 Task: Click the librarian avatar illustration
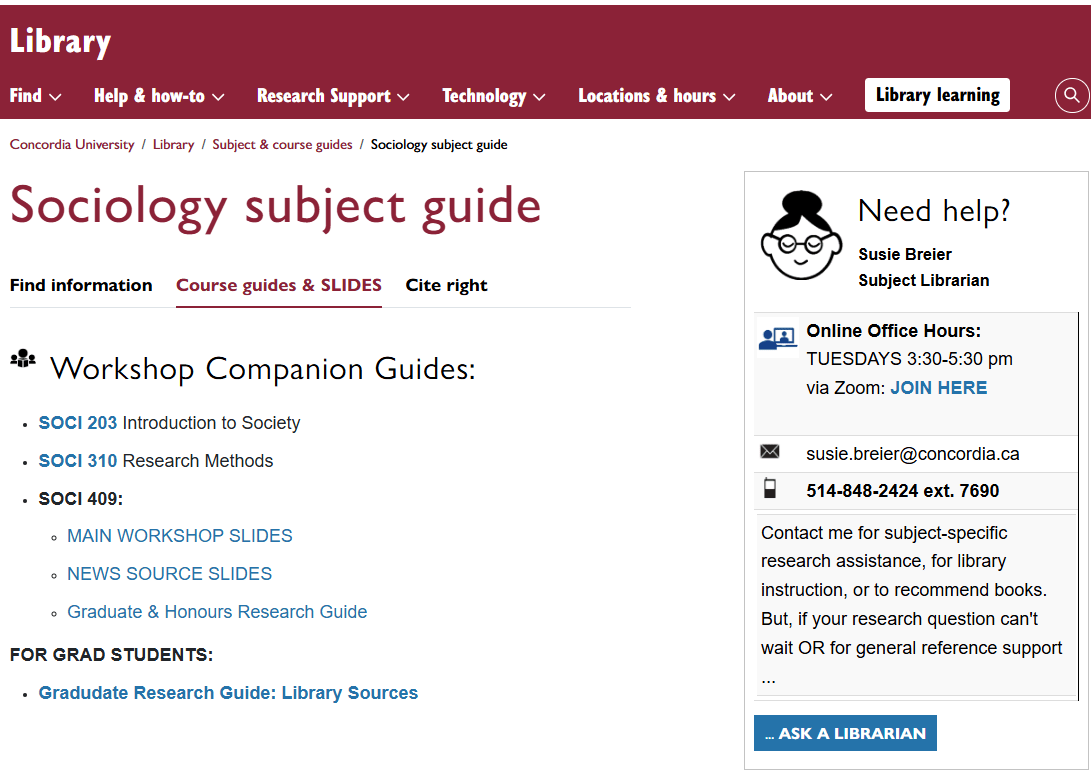801,234
